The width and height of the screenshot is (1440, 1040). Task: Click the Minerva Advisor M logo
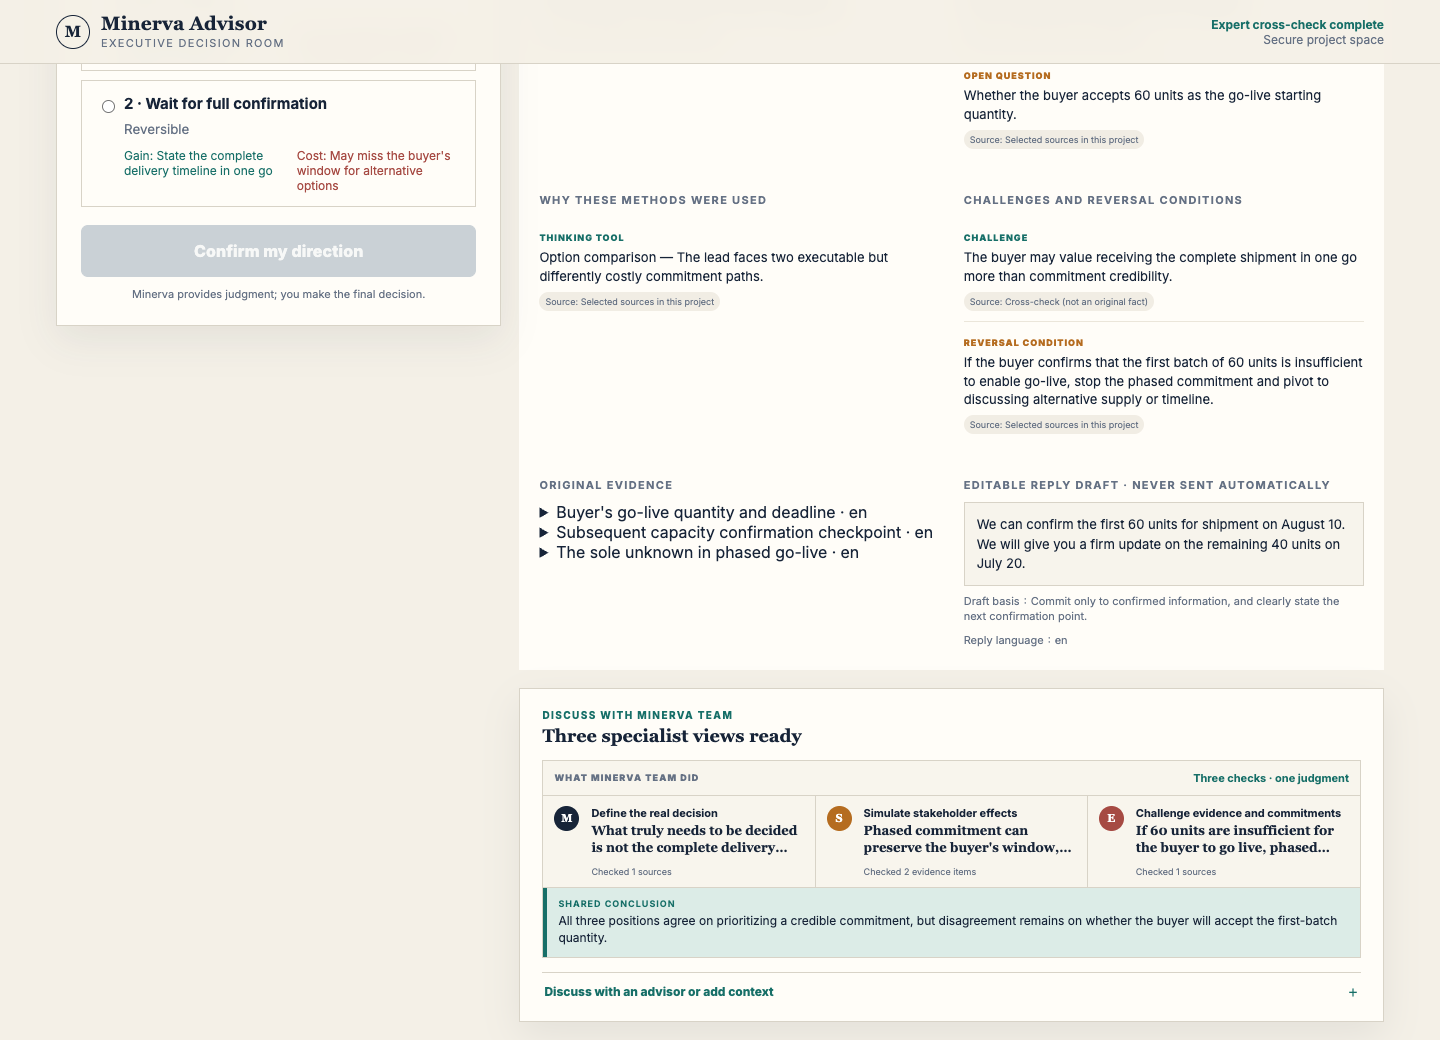click(x=73, y=32)
